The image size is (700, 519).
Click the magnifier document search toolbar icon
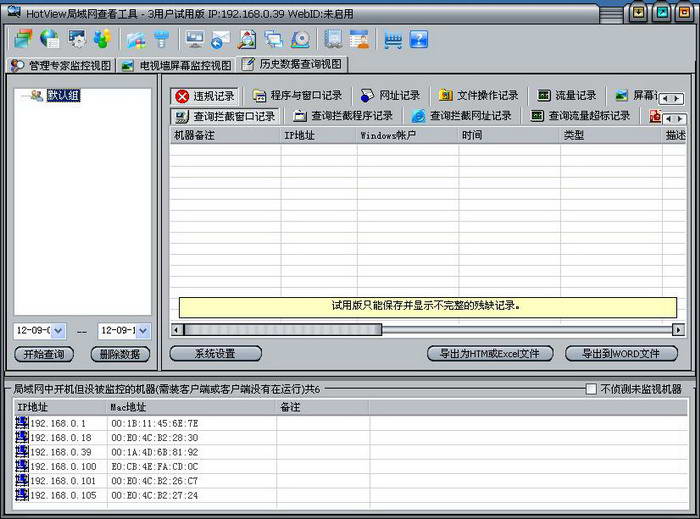pos(247,39)
